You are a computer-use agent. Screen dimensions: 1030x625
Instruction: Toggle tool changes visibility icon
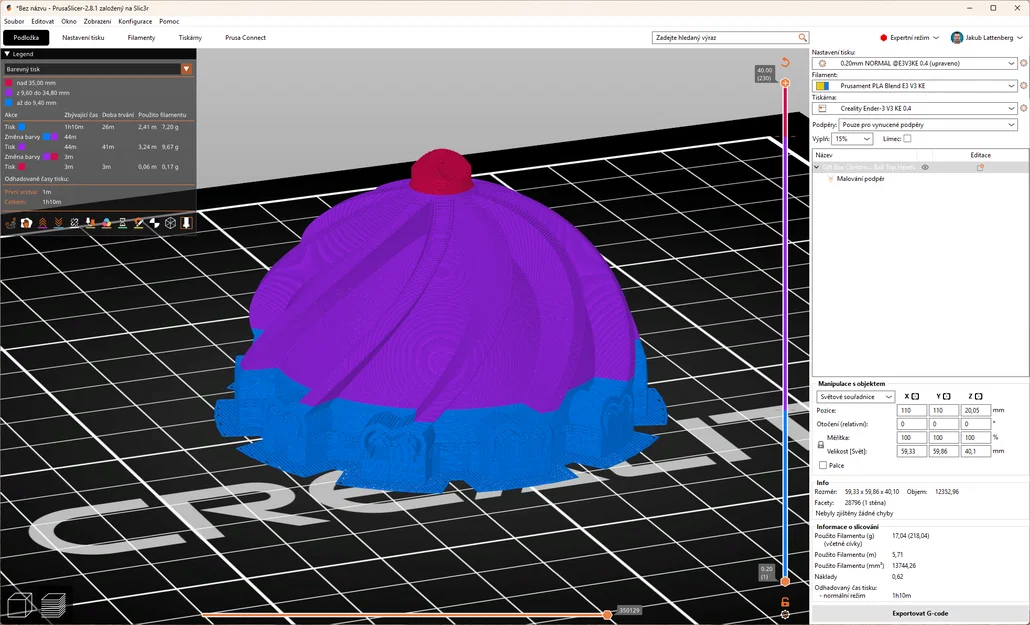click(91, 223)
